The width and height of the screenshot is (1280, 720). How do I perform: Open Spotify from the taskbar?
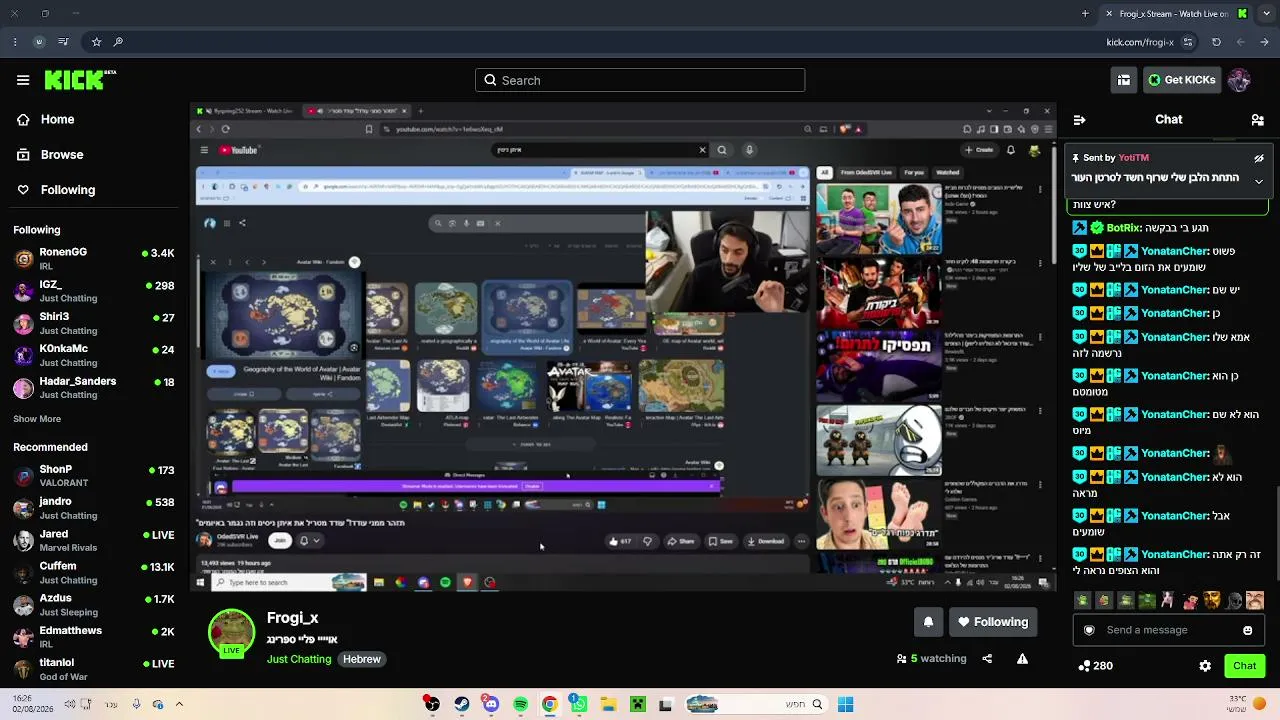520,705
